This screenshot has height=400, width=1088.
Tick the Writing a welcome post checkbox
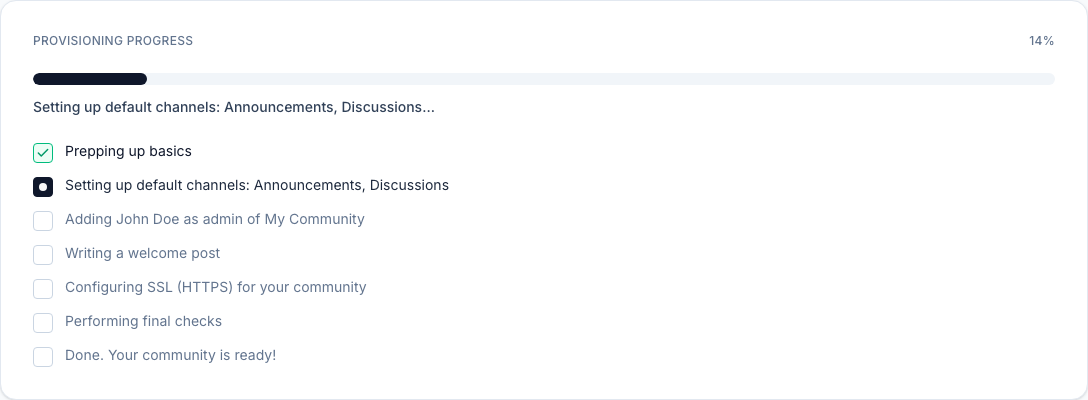coord(43,255)
